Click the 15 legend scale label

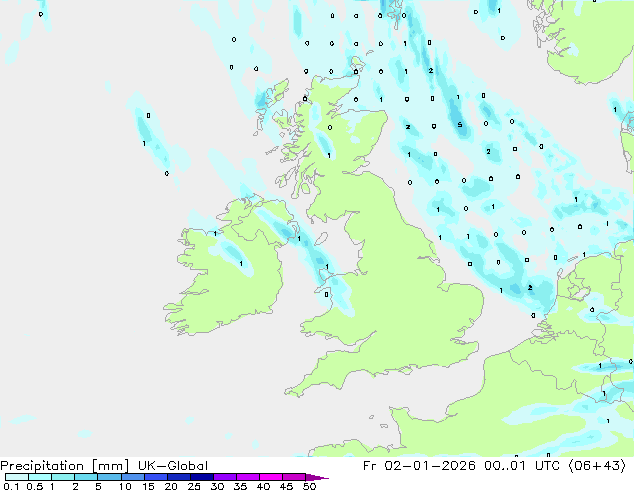(148, 486)
